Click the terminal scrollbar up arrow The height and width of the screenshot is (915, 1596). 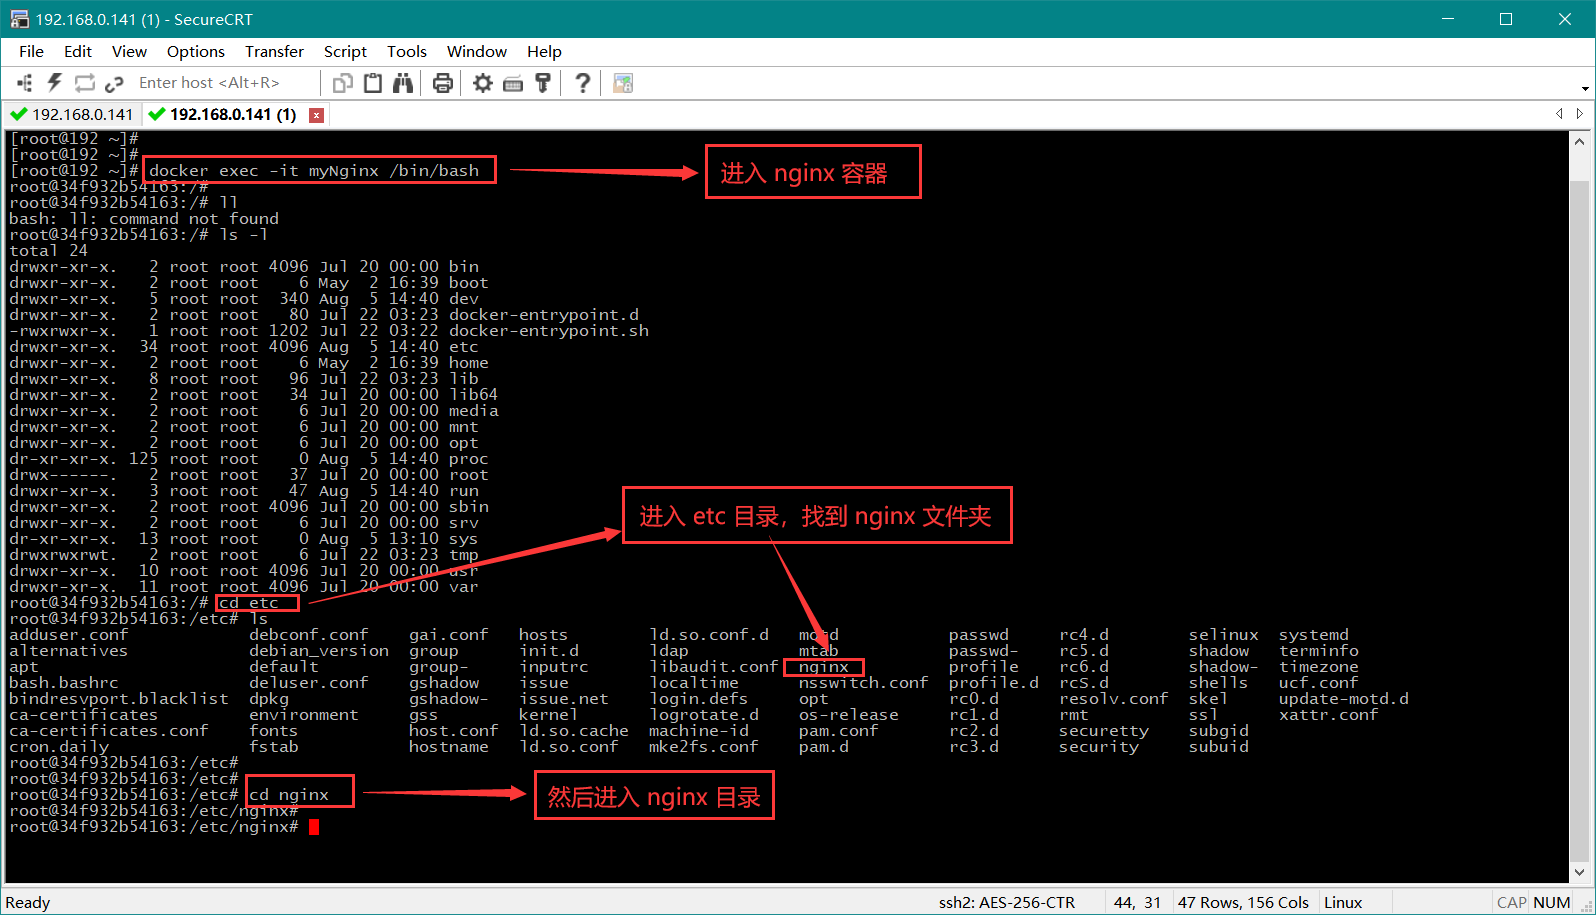point(1579,141)
